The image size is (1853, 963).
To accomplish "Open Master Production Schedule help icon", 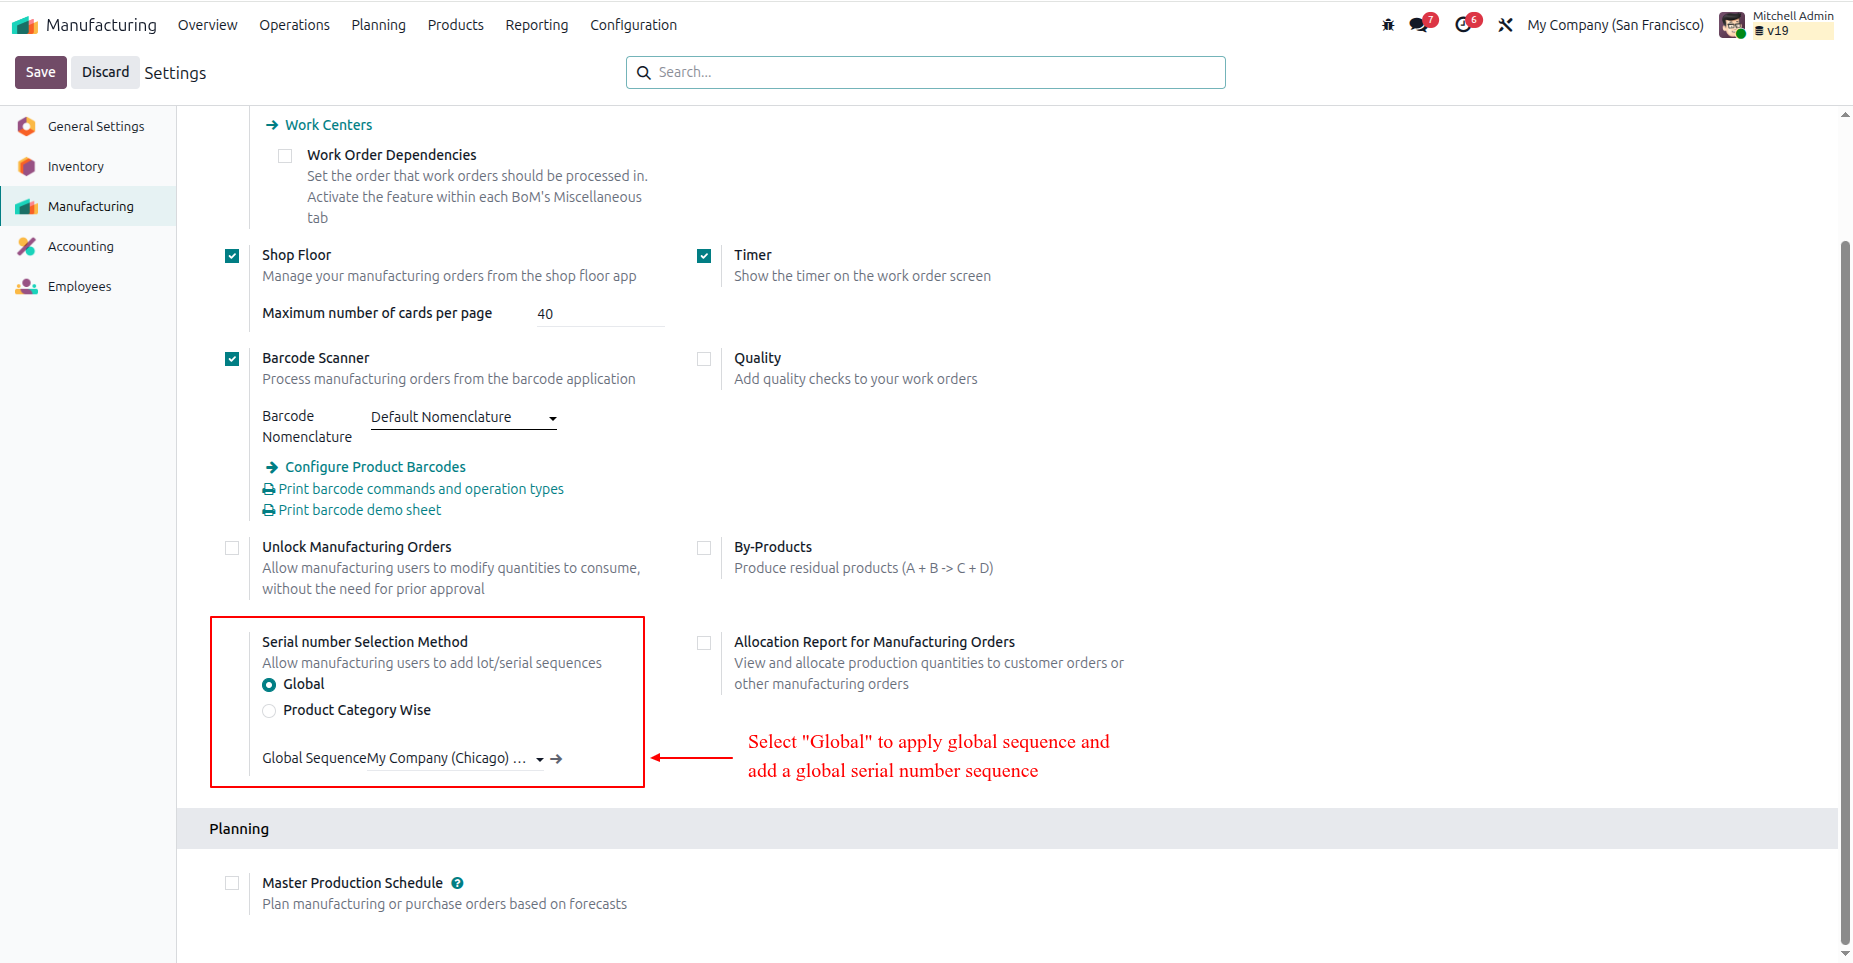I will [x=457, y=883].
